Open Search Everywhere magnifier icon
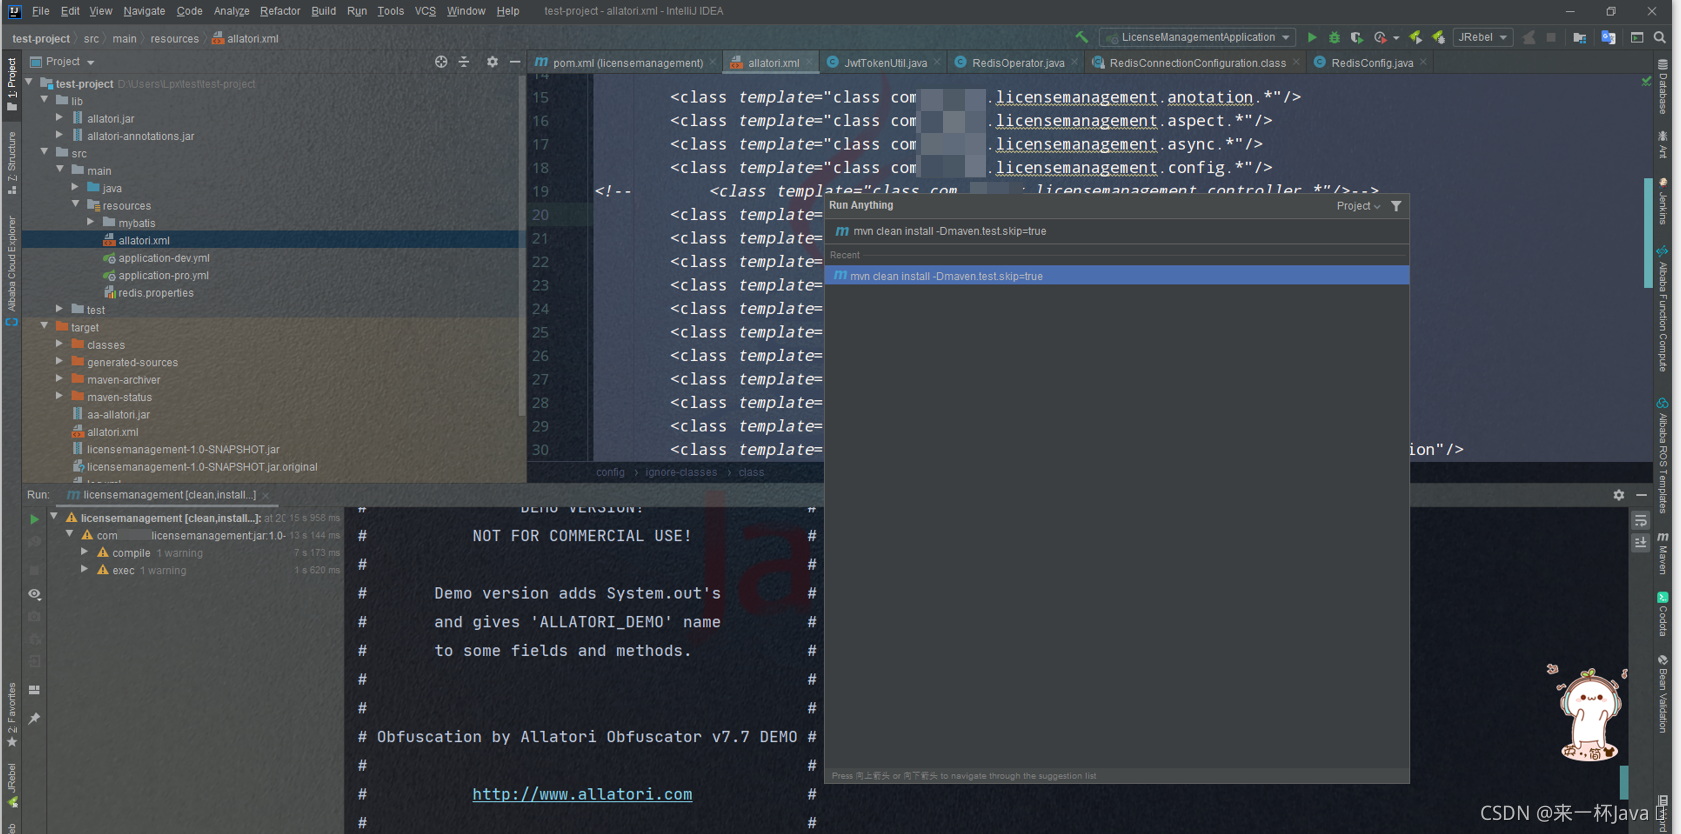 pyautogui.click(x=1660, y=37)
